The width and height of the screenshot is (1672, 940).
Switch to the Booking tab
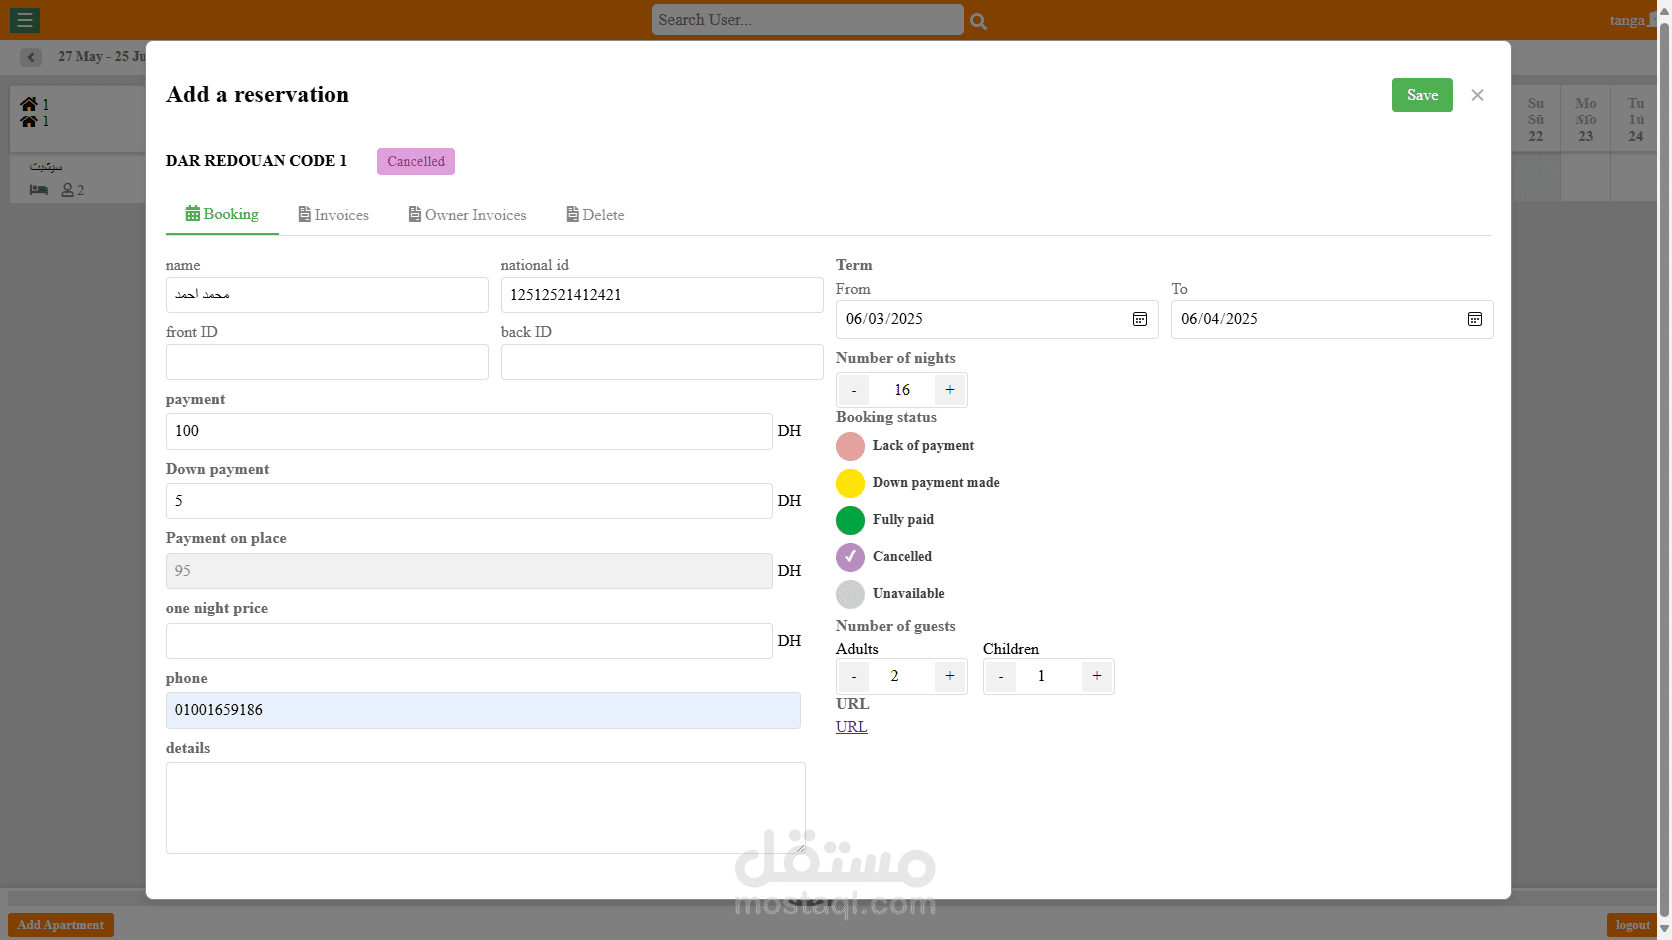tap(222, 215)
